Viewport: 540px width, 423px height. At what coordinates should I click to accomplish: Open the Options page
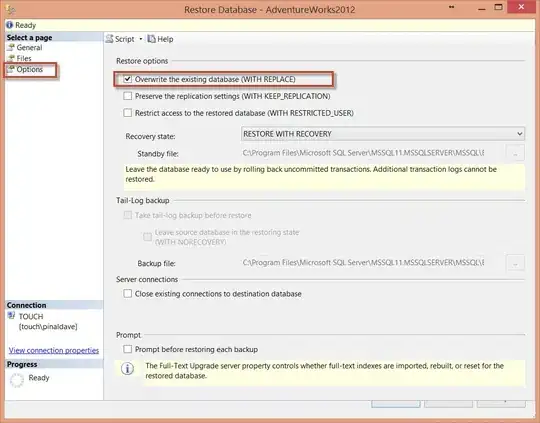coord(30,69)
